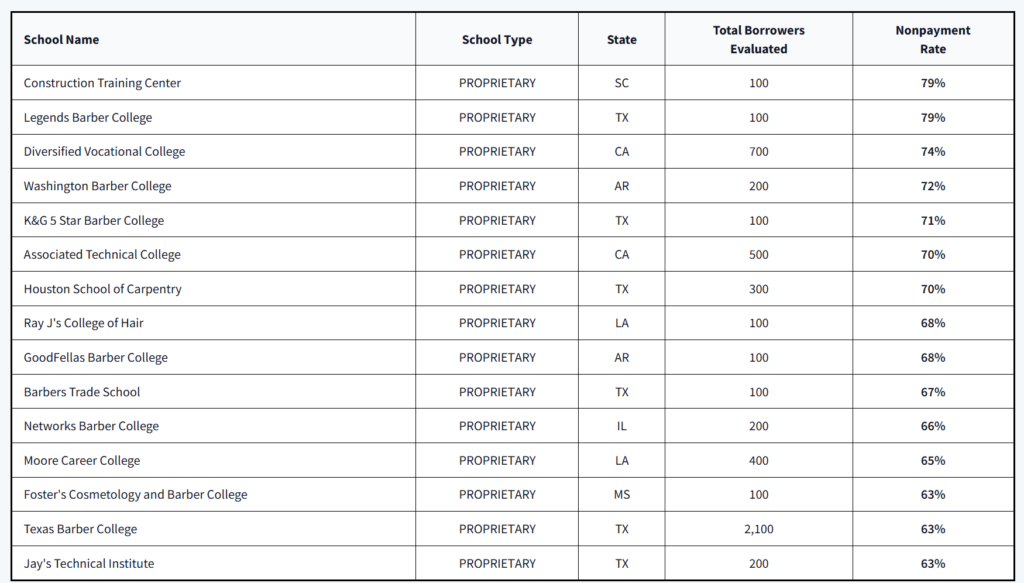Click the School Name column header
This screenshot has height=583, width=1024.
pyautogui.click(x=61, y=39)
